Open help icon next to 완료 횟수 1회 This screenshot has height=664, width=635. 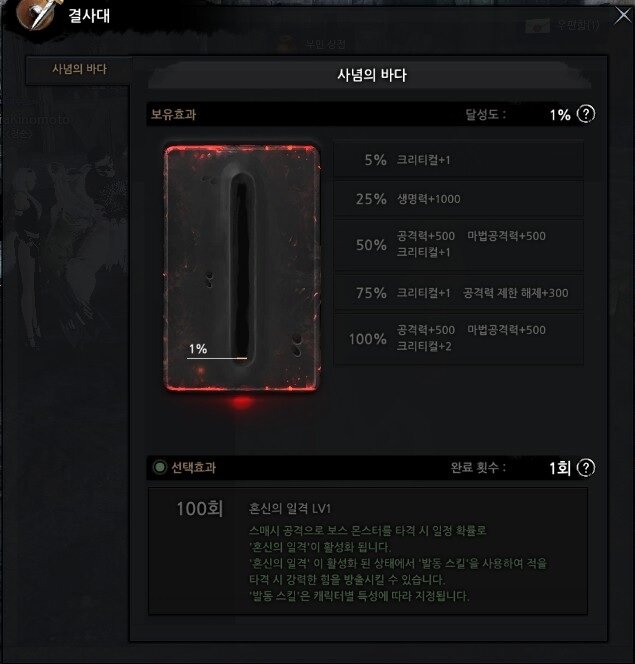pos(586,468)
